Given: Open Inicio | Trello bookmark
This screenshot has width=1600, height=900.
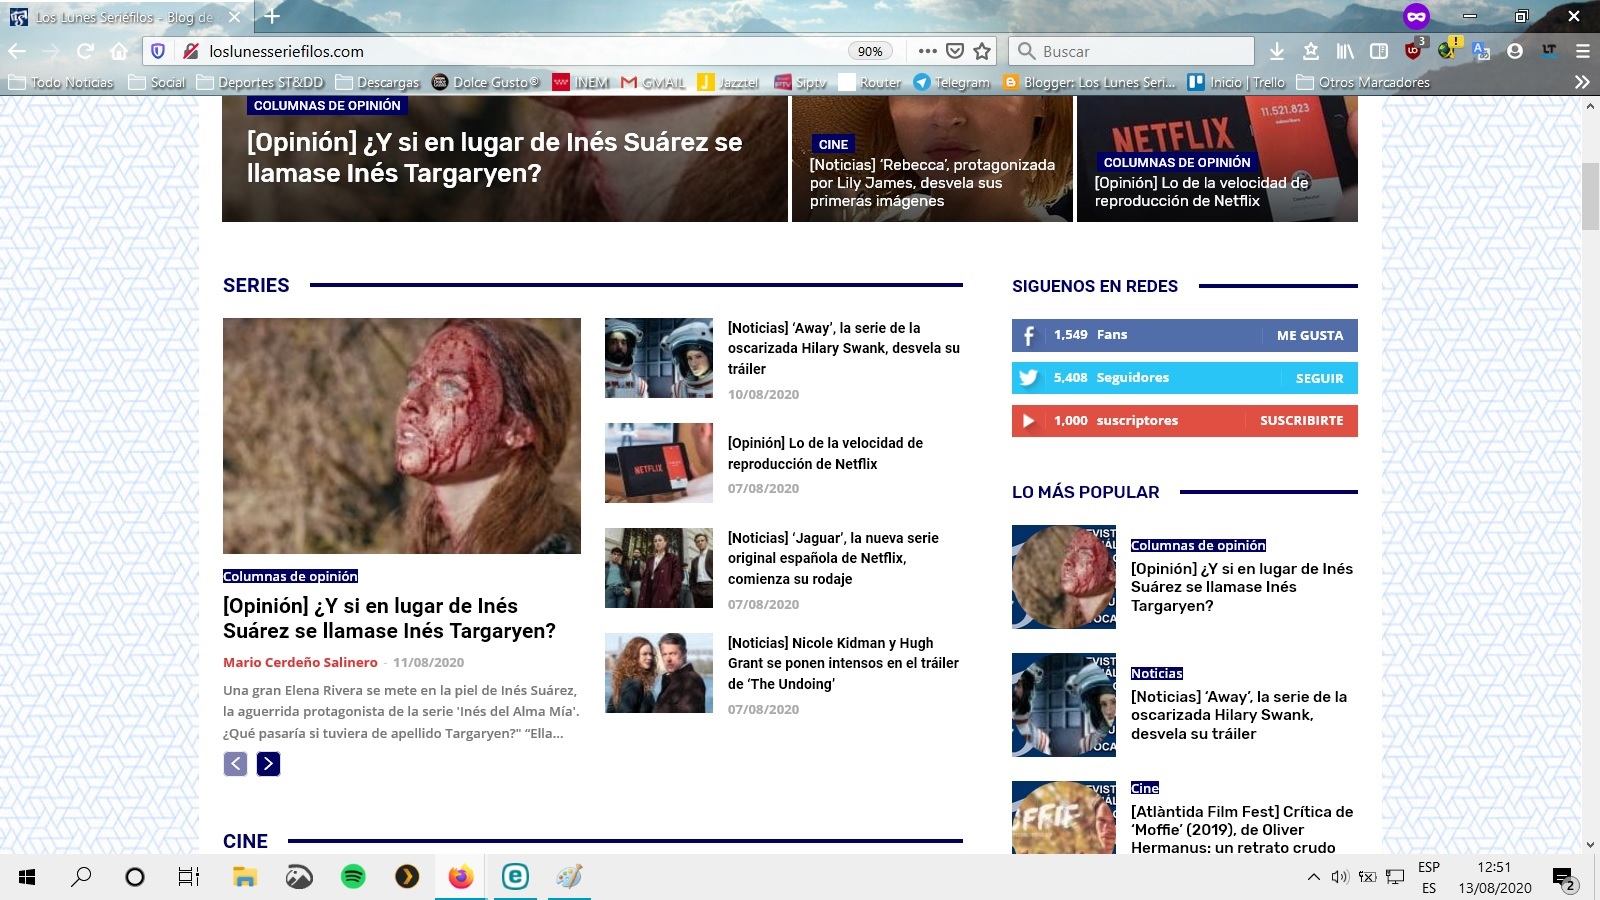Looking at the screenshot, I should coord(1236,82).
